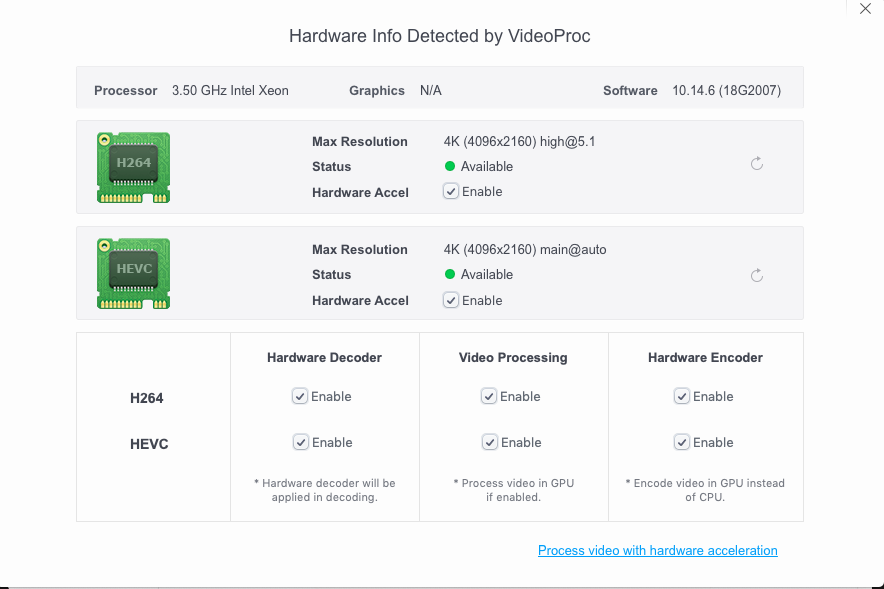Click the H264 chip icon

point(133,167)
